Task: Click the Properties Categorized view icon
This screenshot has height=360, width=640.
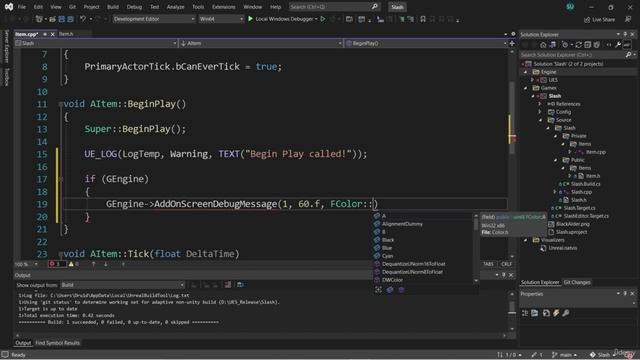Action: 525,313
